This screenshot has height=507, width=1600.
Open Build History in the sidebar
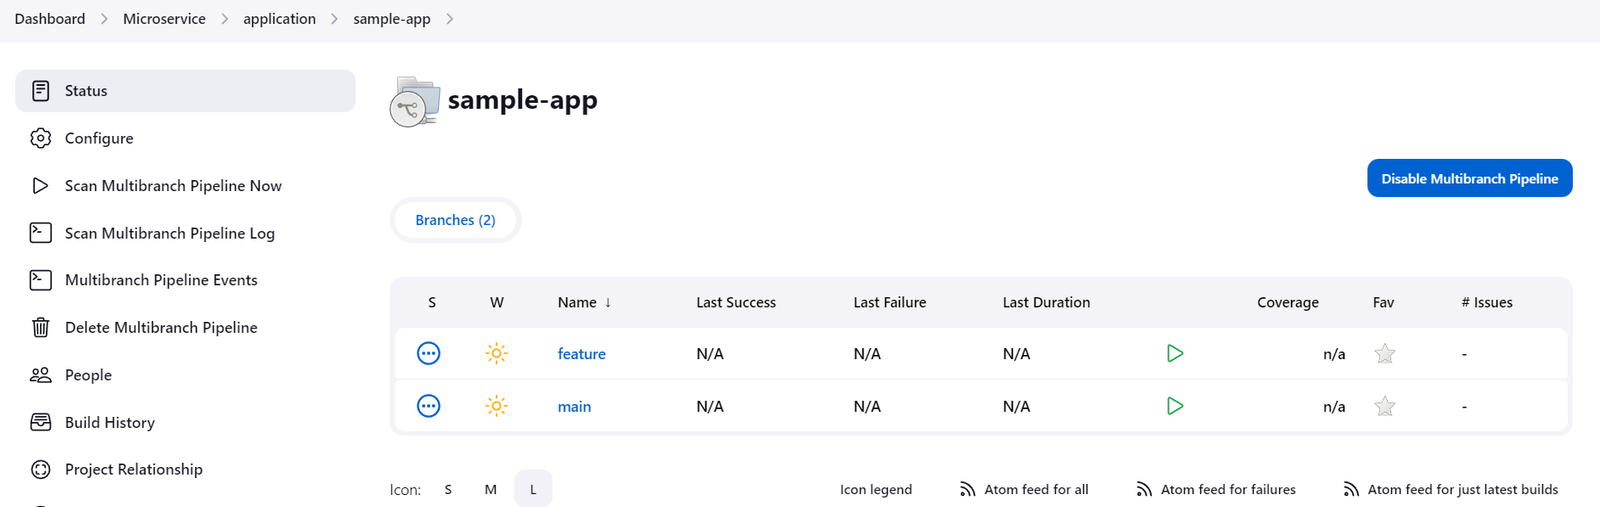[109, 422]
